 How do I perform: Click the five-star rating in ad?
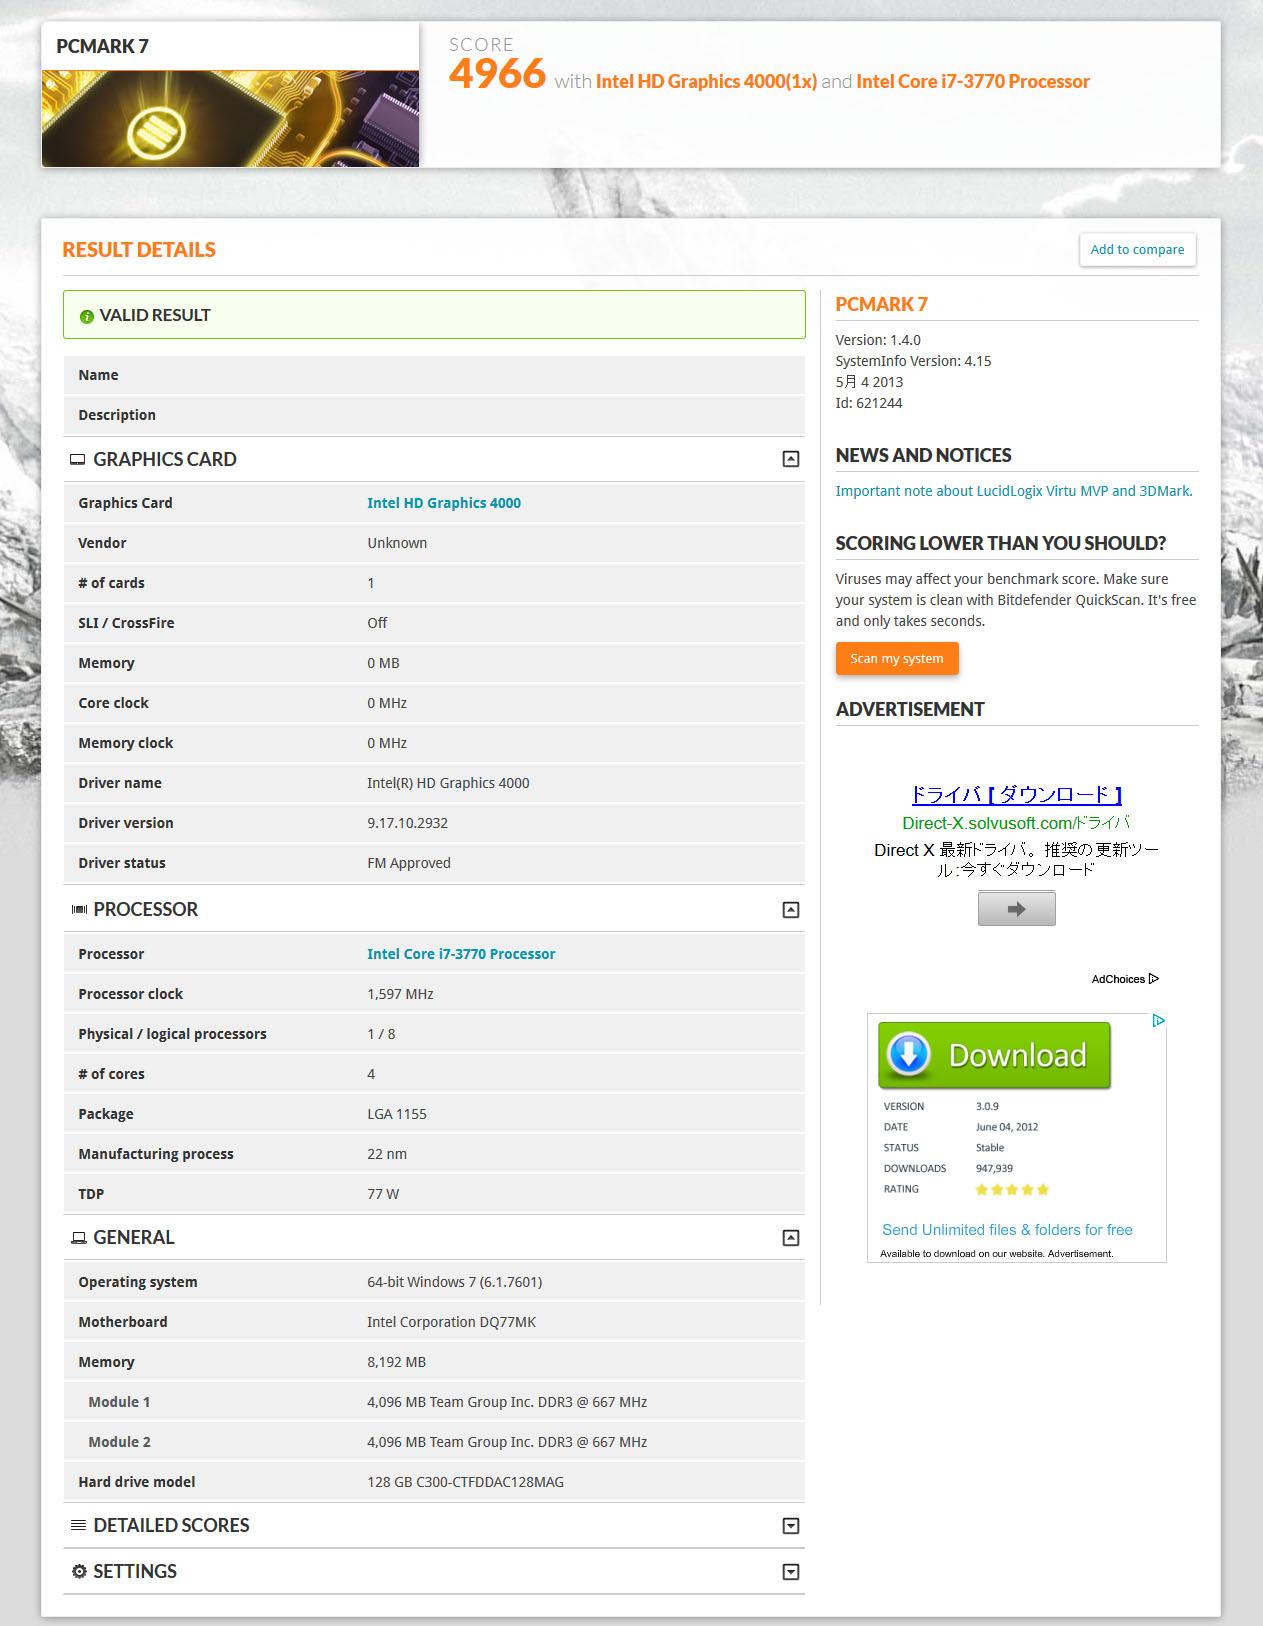[1012, 1190]
